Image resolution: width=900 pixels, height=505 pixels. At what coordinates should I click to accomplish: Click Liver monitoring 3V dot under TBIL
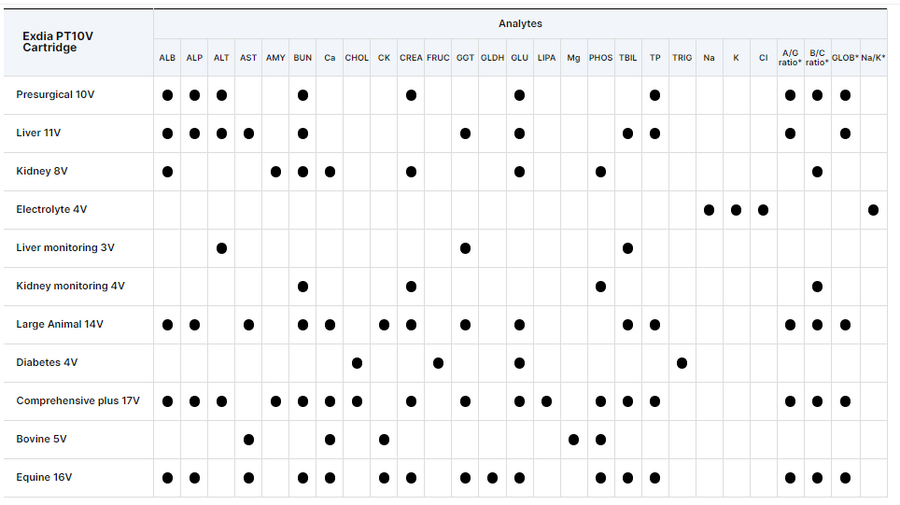(x=628, y=248)
